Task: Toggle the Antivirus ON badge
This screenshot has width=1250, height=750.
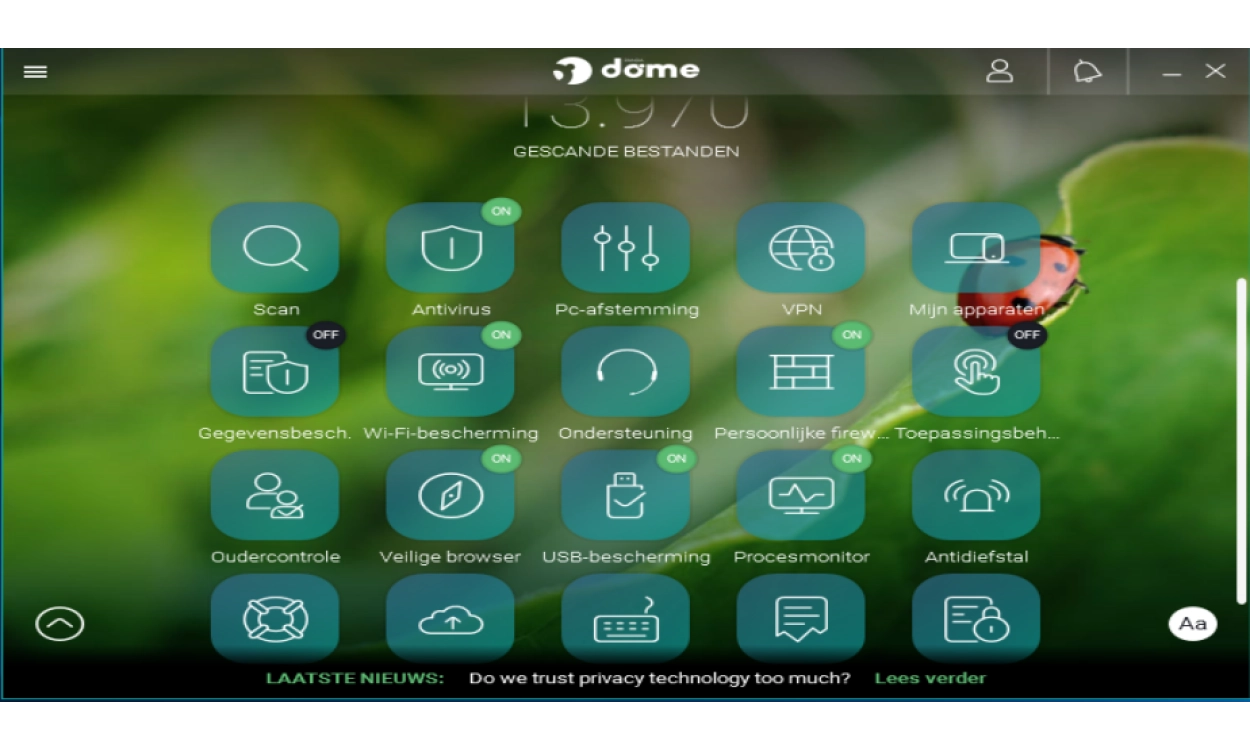Action: tap(501, 211)
